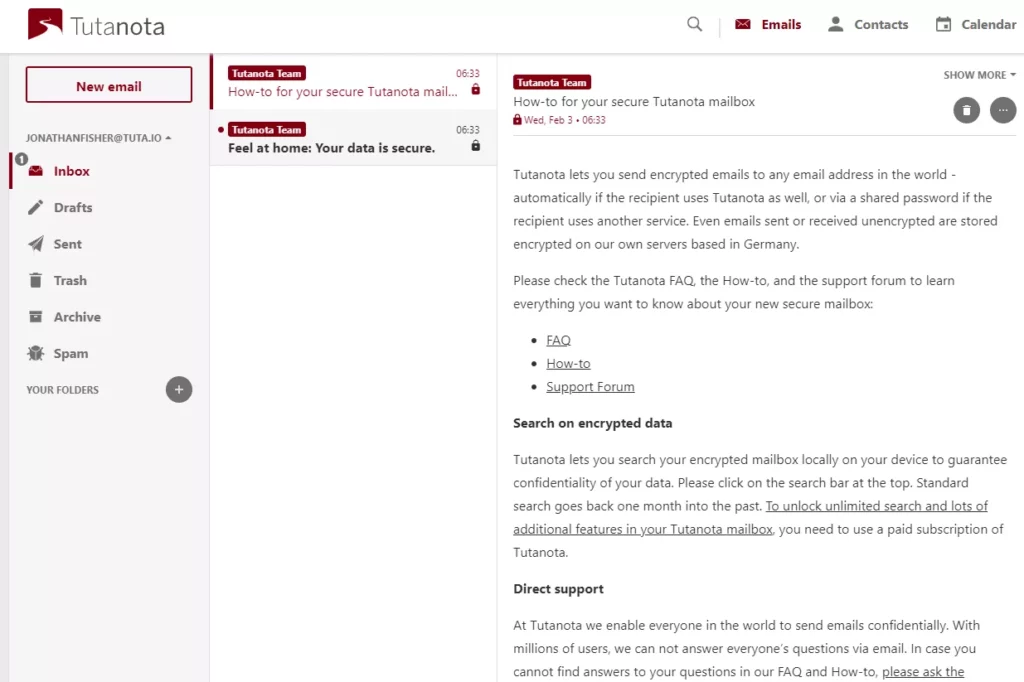The image size is (1024, 682).
Task: Open the Drafts folder
Action: (72, 208)
